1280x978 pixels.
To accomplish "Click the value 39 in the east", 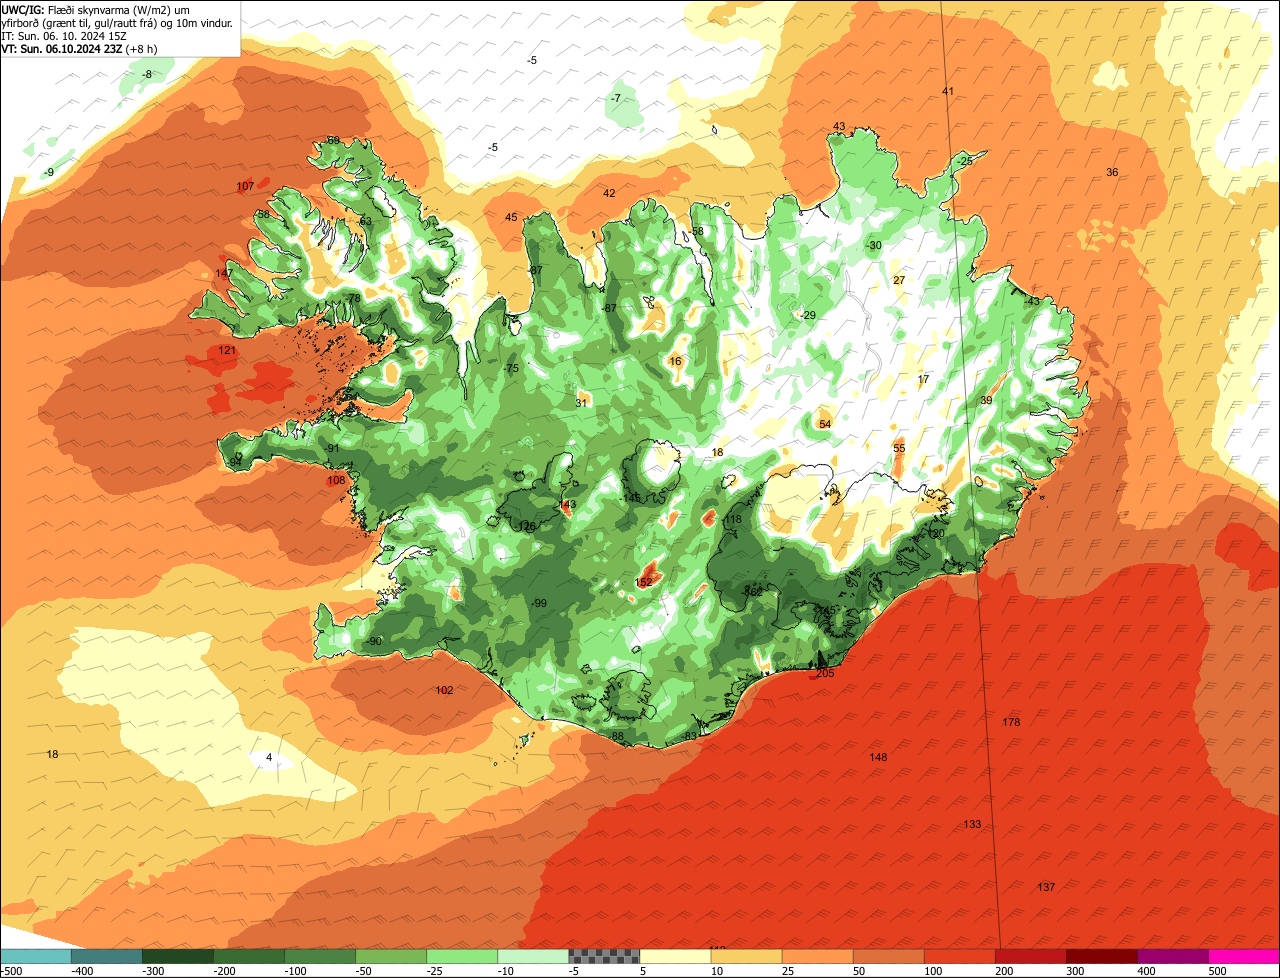I will [x=986, y=400].
